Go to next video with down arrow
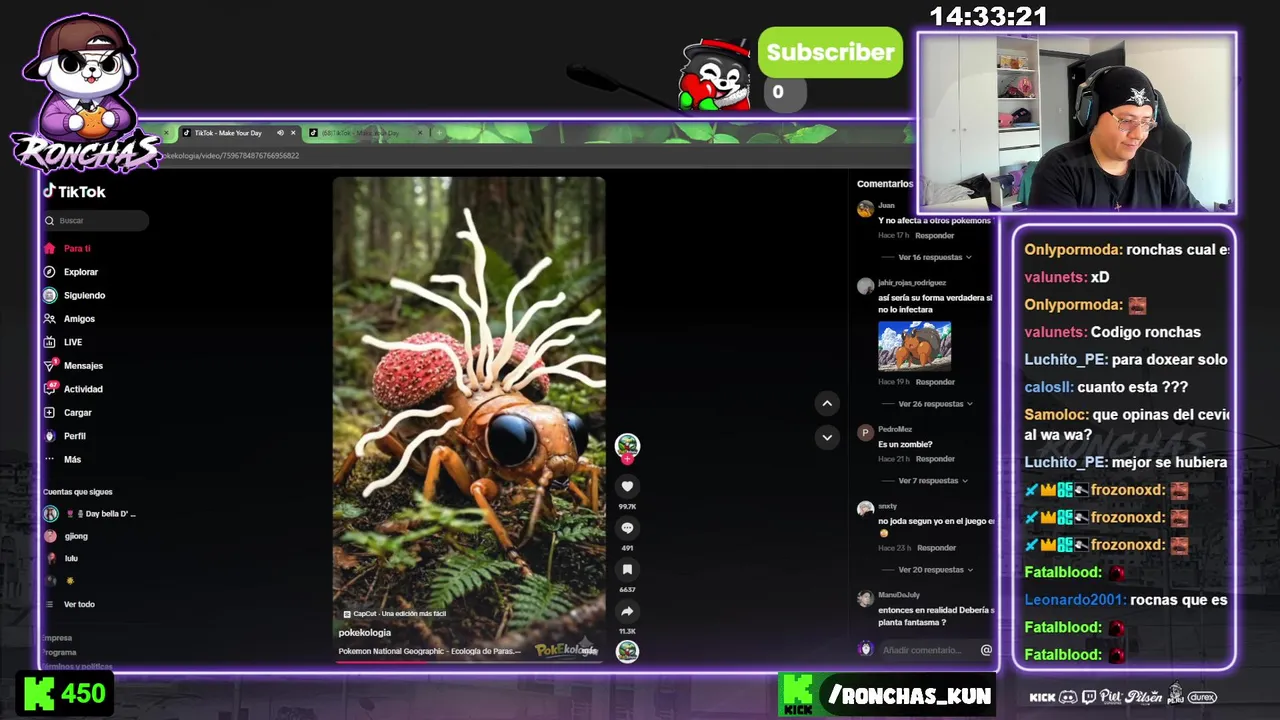This screenshot has width=1280, height=720. (x=827, y=437)
